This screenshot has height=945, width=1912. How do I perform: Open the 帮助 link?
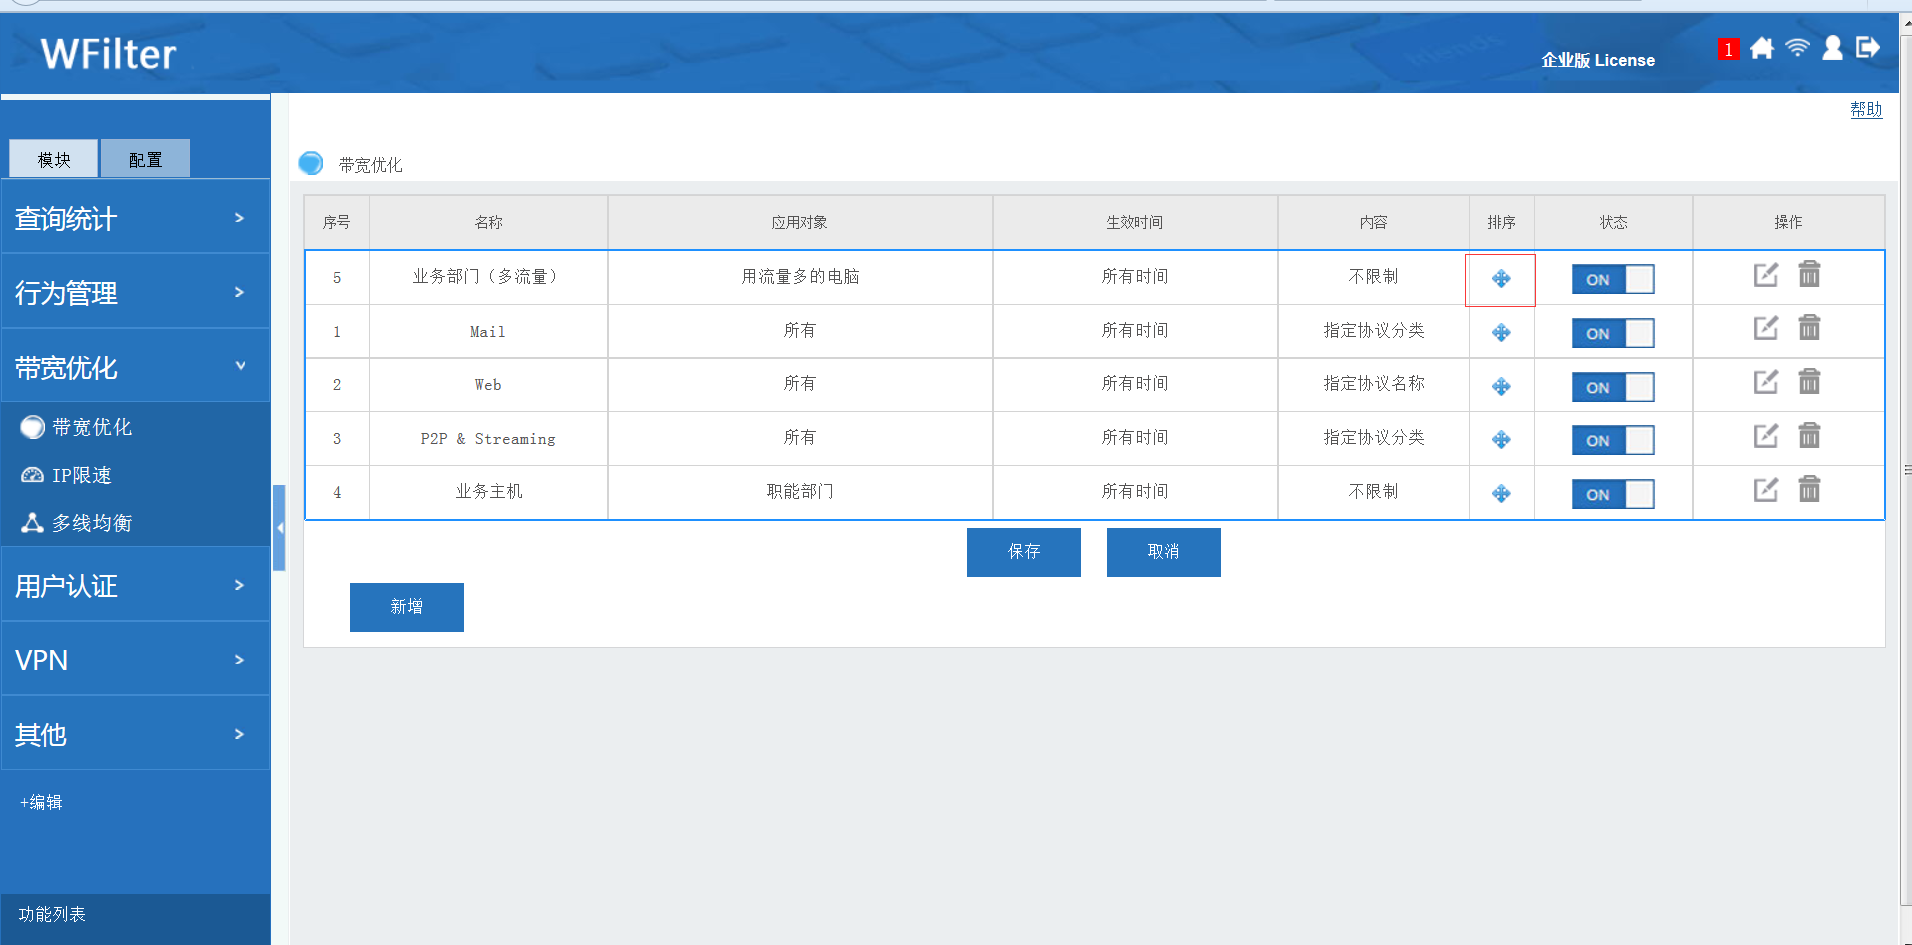point(1865,109)
